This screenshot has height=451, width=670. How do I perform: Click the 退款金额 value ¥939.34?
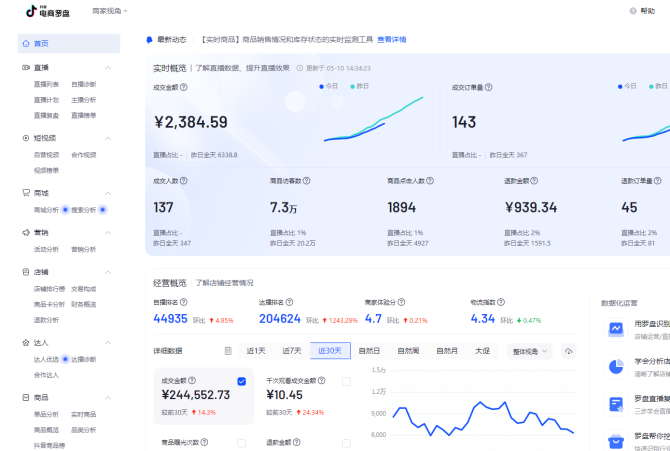click(x=531, y=208)
